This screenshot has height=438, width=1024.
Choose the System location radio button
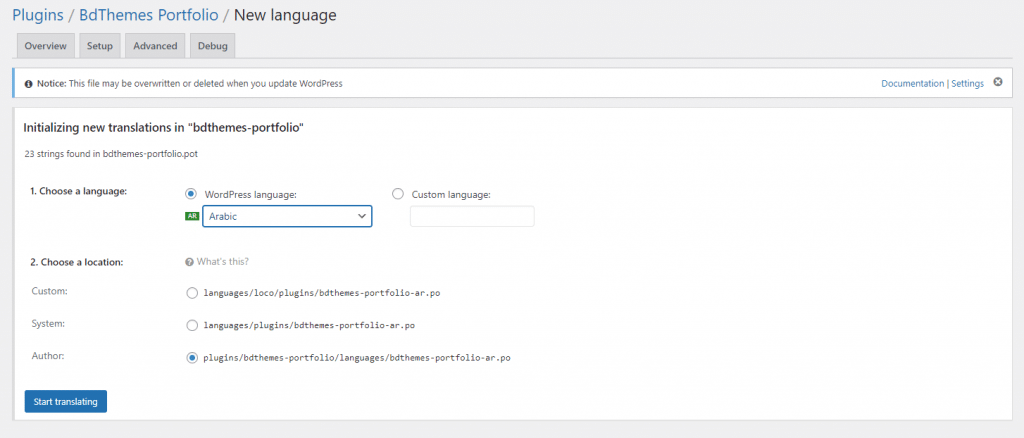pyautogui.click(x=192, y=325)
